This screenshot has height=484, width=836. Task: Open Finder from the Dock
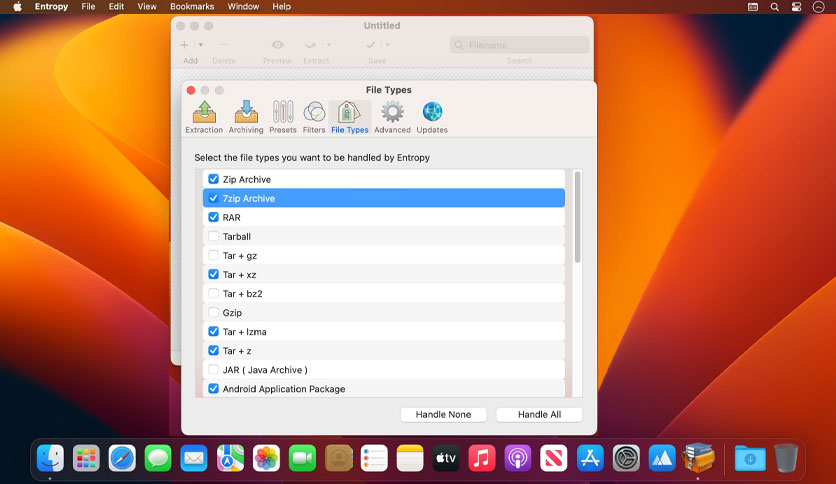[x=50, y=458]
